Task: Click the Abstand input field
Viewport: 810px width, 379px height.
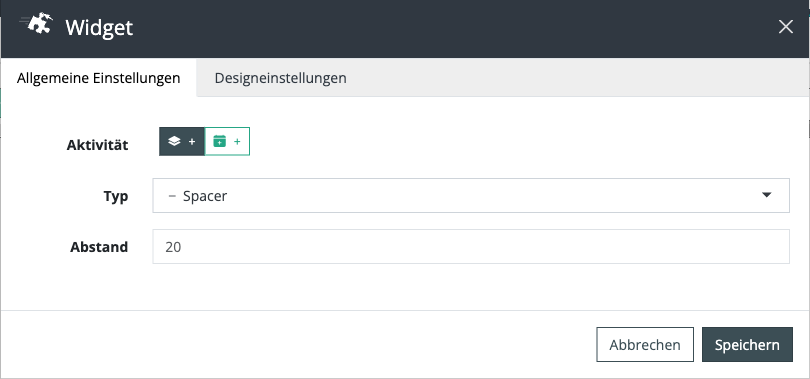Action: tap(471, 246)
